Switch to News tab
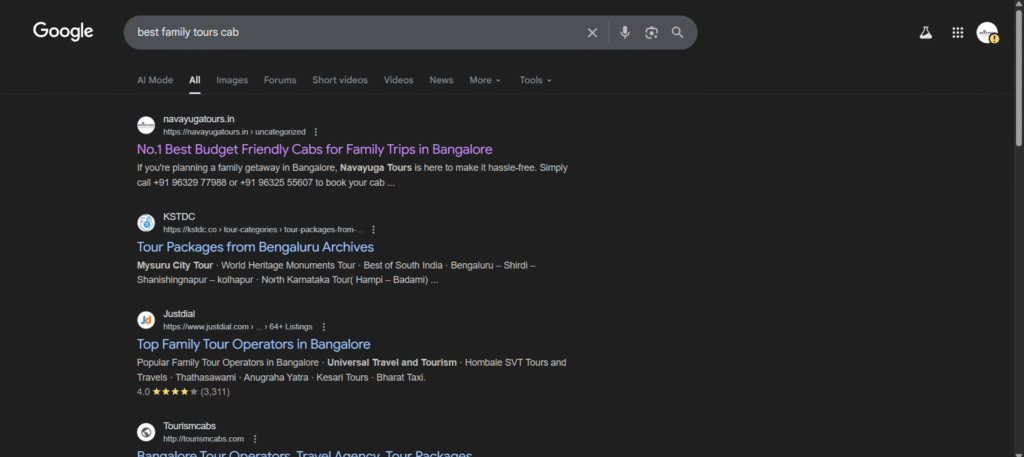The height and width of the screenshot is (457, 1024). tap(441, 80)
